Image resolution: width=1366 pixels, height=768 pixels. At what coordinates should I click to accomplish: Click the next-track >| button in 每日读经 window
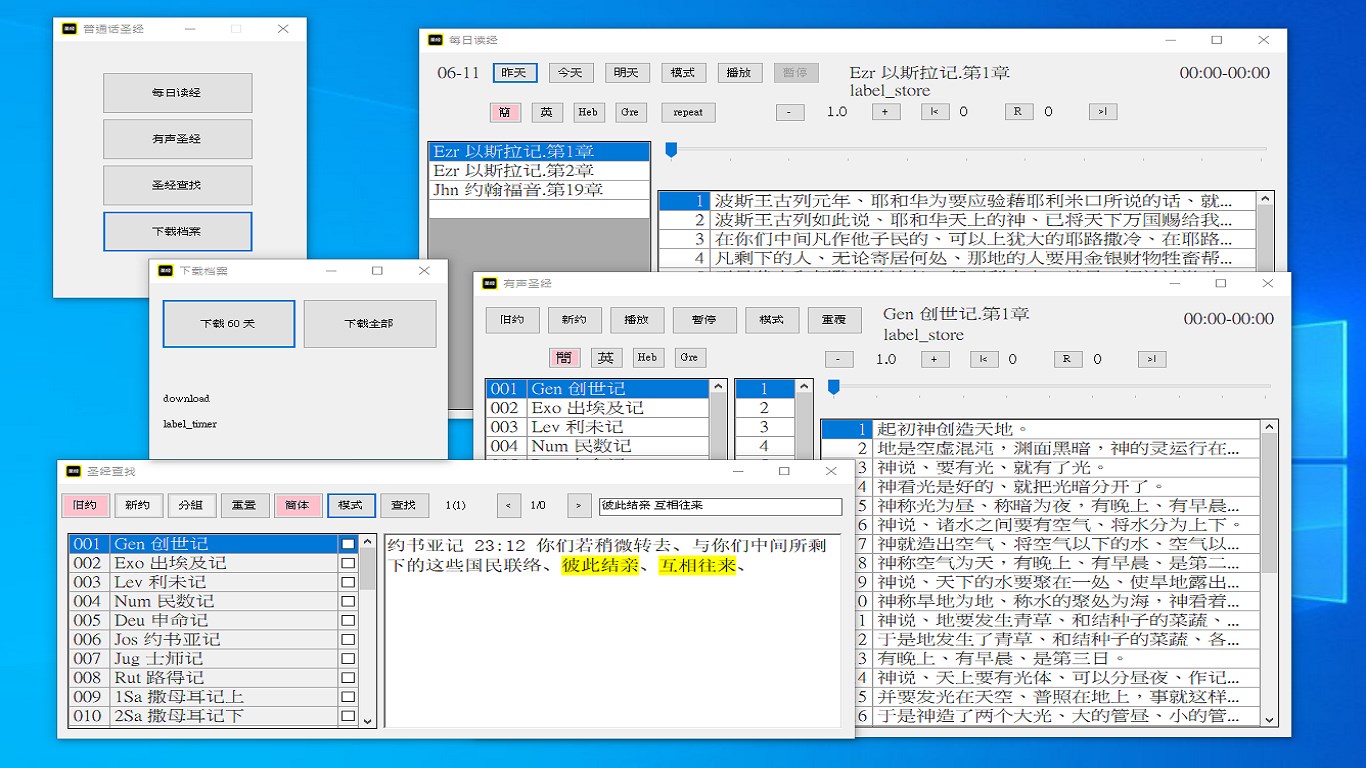(x=1102, y=112)
